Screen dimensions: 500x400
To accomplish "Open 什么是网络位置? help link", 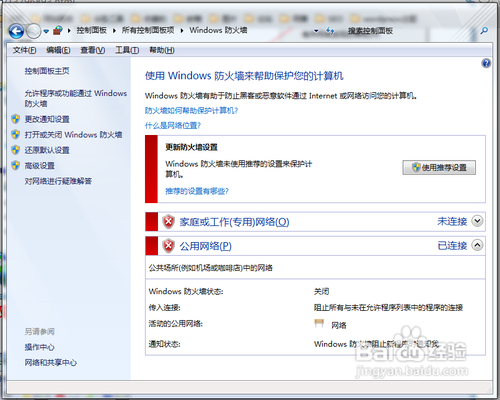I will pyautogui.click(x=173, y=126).
